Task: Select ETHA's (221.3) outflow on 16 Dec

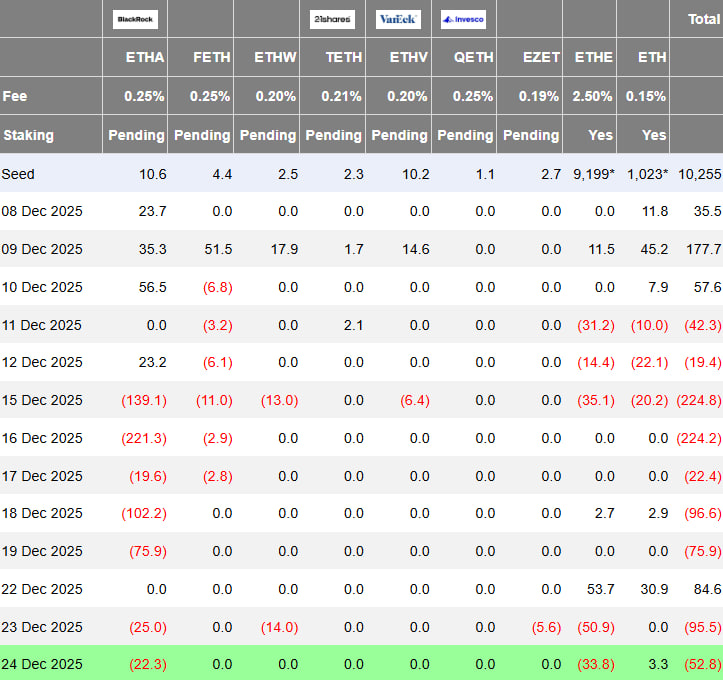Action: click(144, 438)
